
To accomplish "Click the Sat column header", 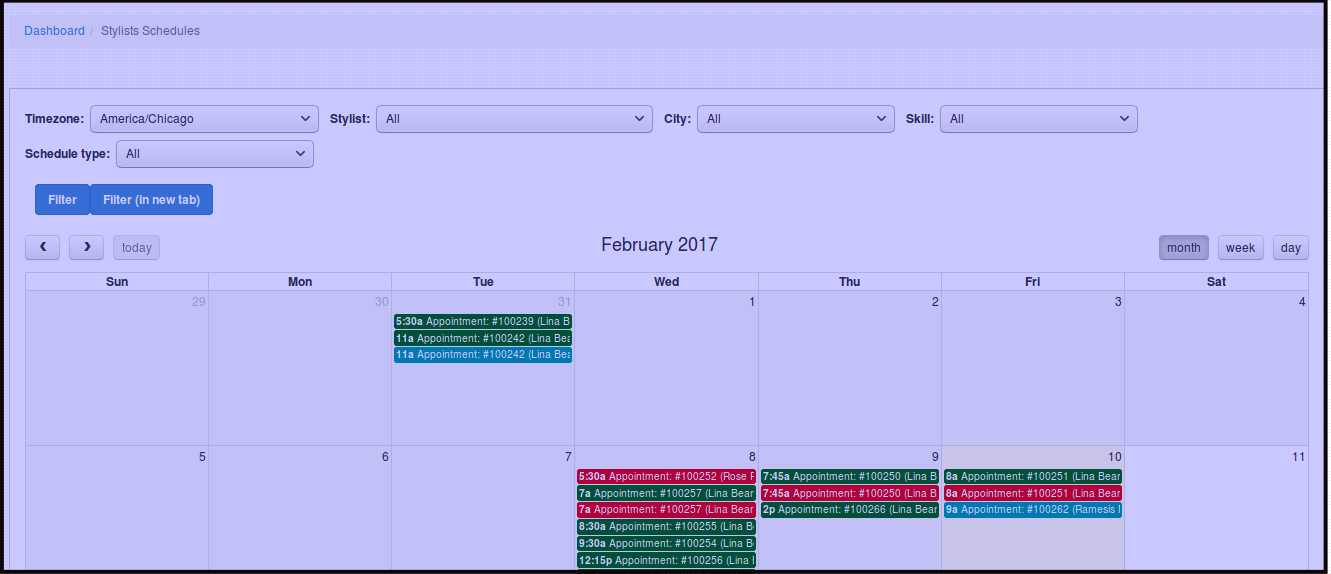I will tap(1216, 282).
